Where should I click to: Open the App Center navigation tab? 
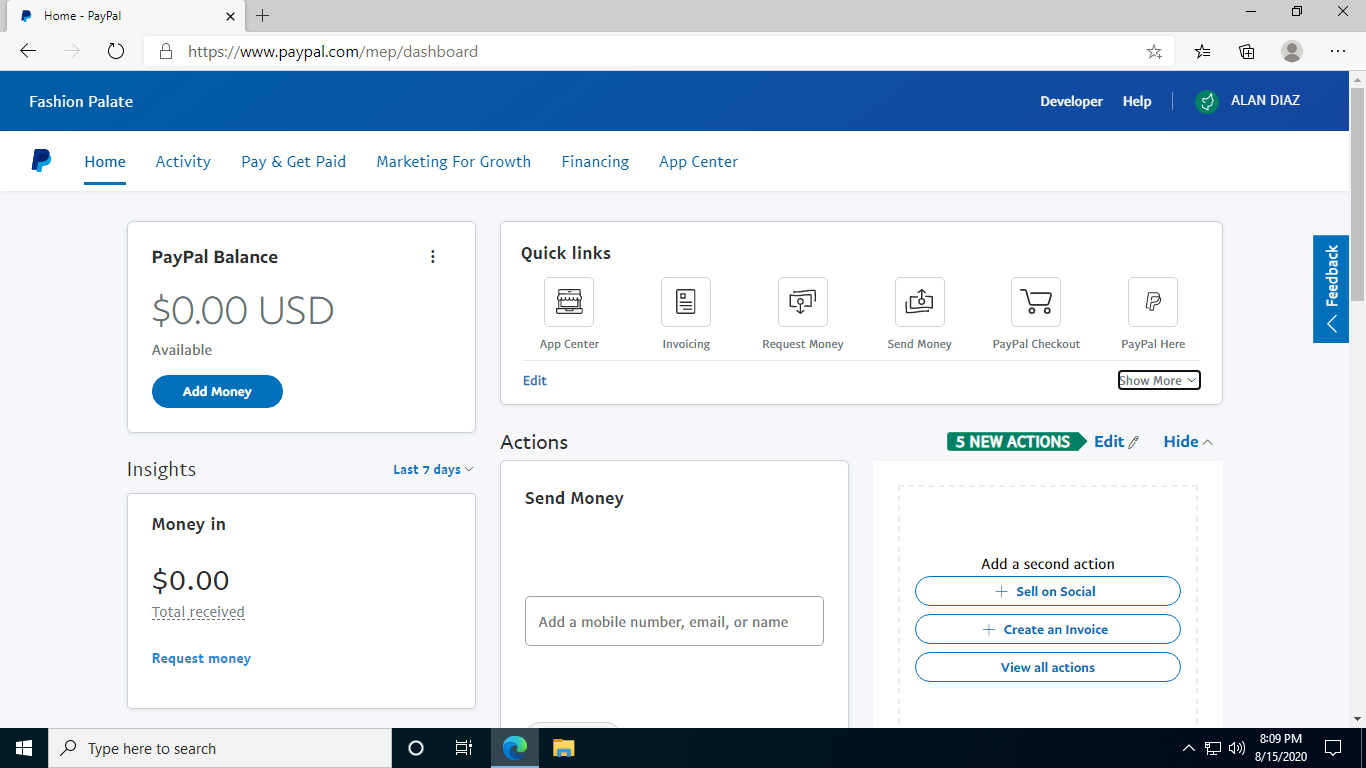pyautogui.click(x=698, y=162)
